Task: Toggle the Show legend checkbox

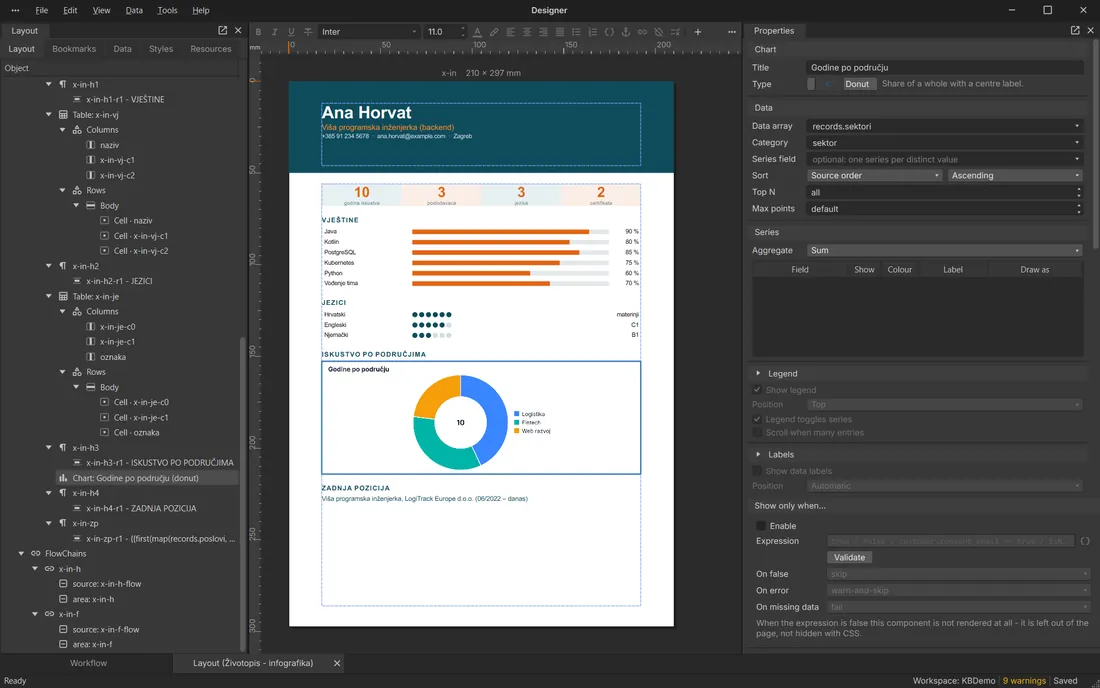Action: (757, 390)
